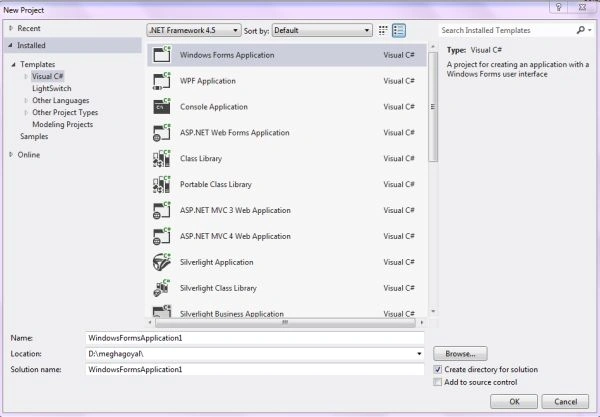
Task: Click the Silverlight Class Library icon
Action: (162, 288)
